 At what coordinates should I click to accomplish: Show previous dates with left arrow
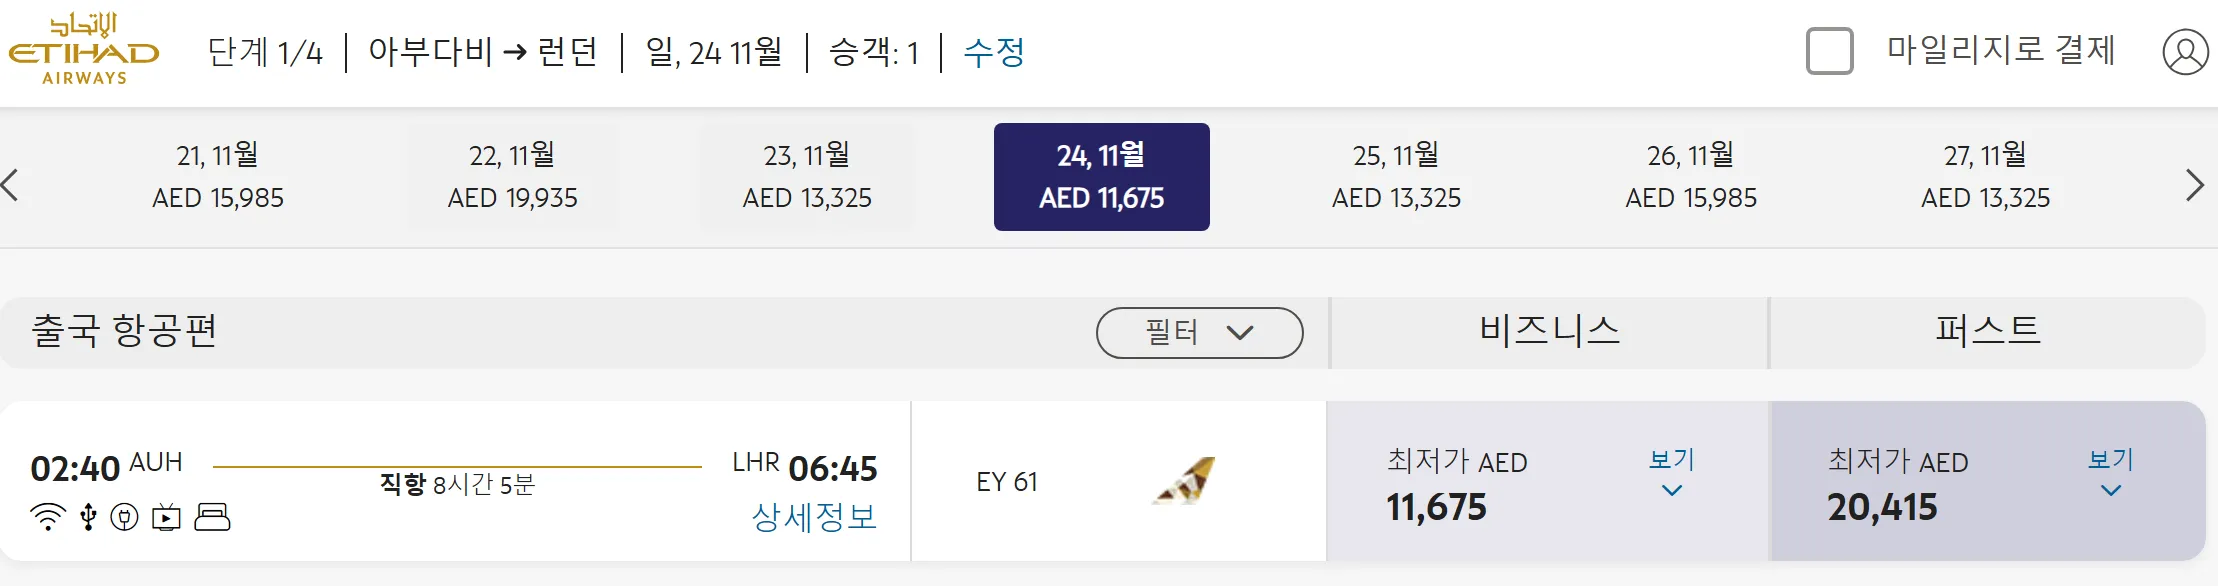(11, 185)
